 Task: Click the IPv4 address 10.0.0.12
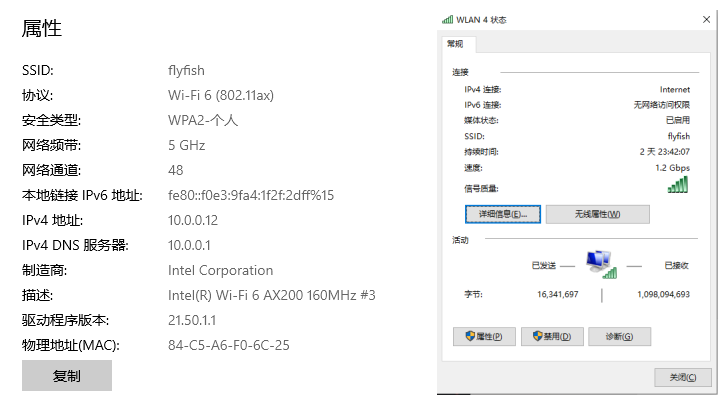(193, 220)
